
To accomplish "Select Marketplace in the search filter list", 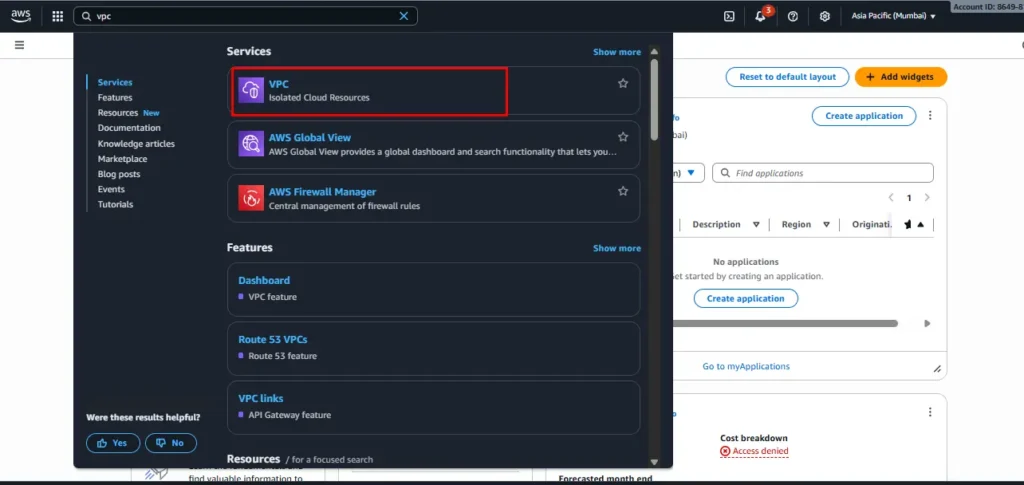I will [123, 159].
